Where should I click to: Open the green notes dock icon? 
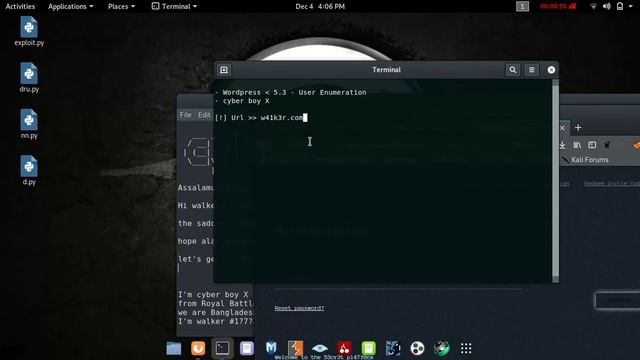coord(369,348)
